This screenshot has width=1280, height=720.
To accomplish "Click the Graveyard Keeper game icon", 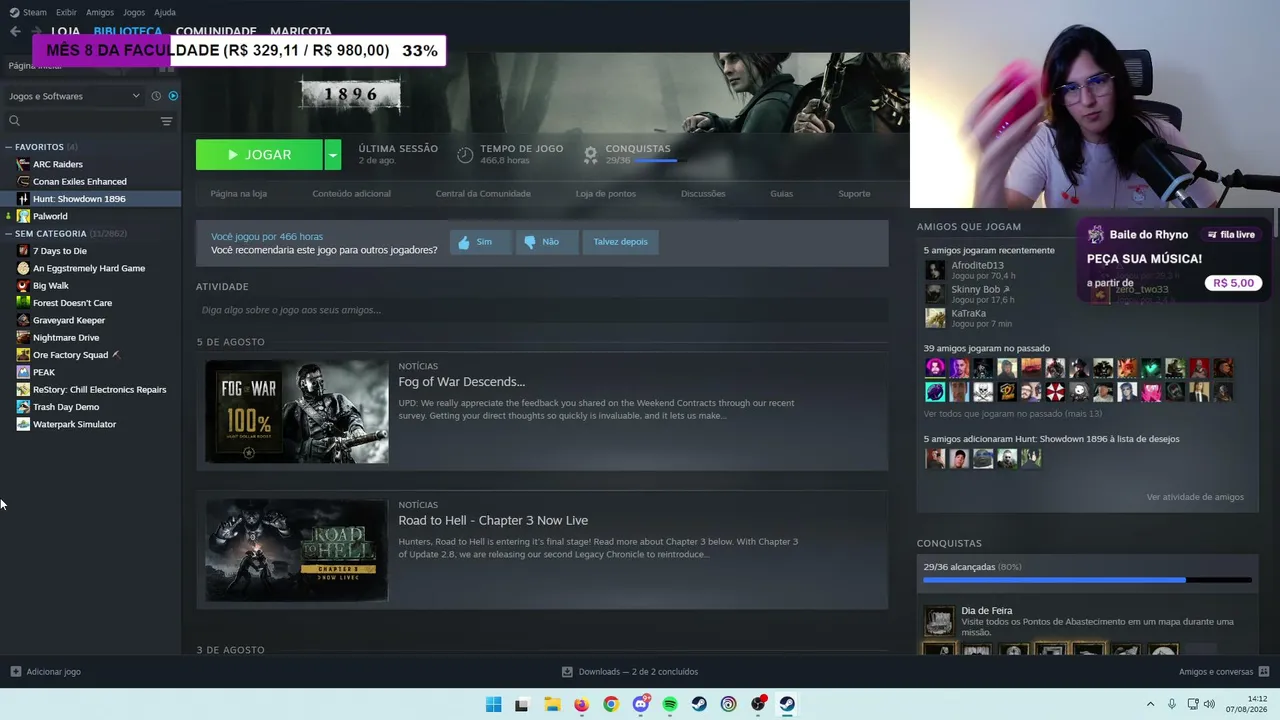I will click(x=24, y=320).
